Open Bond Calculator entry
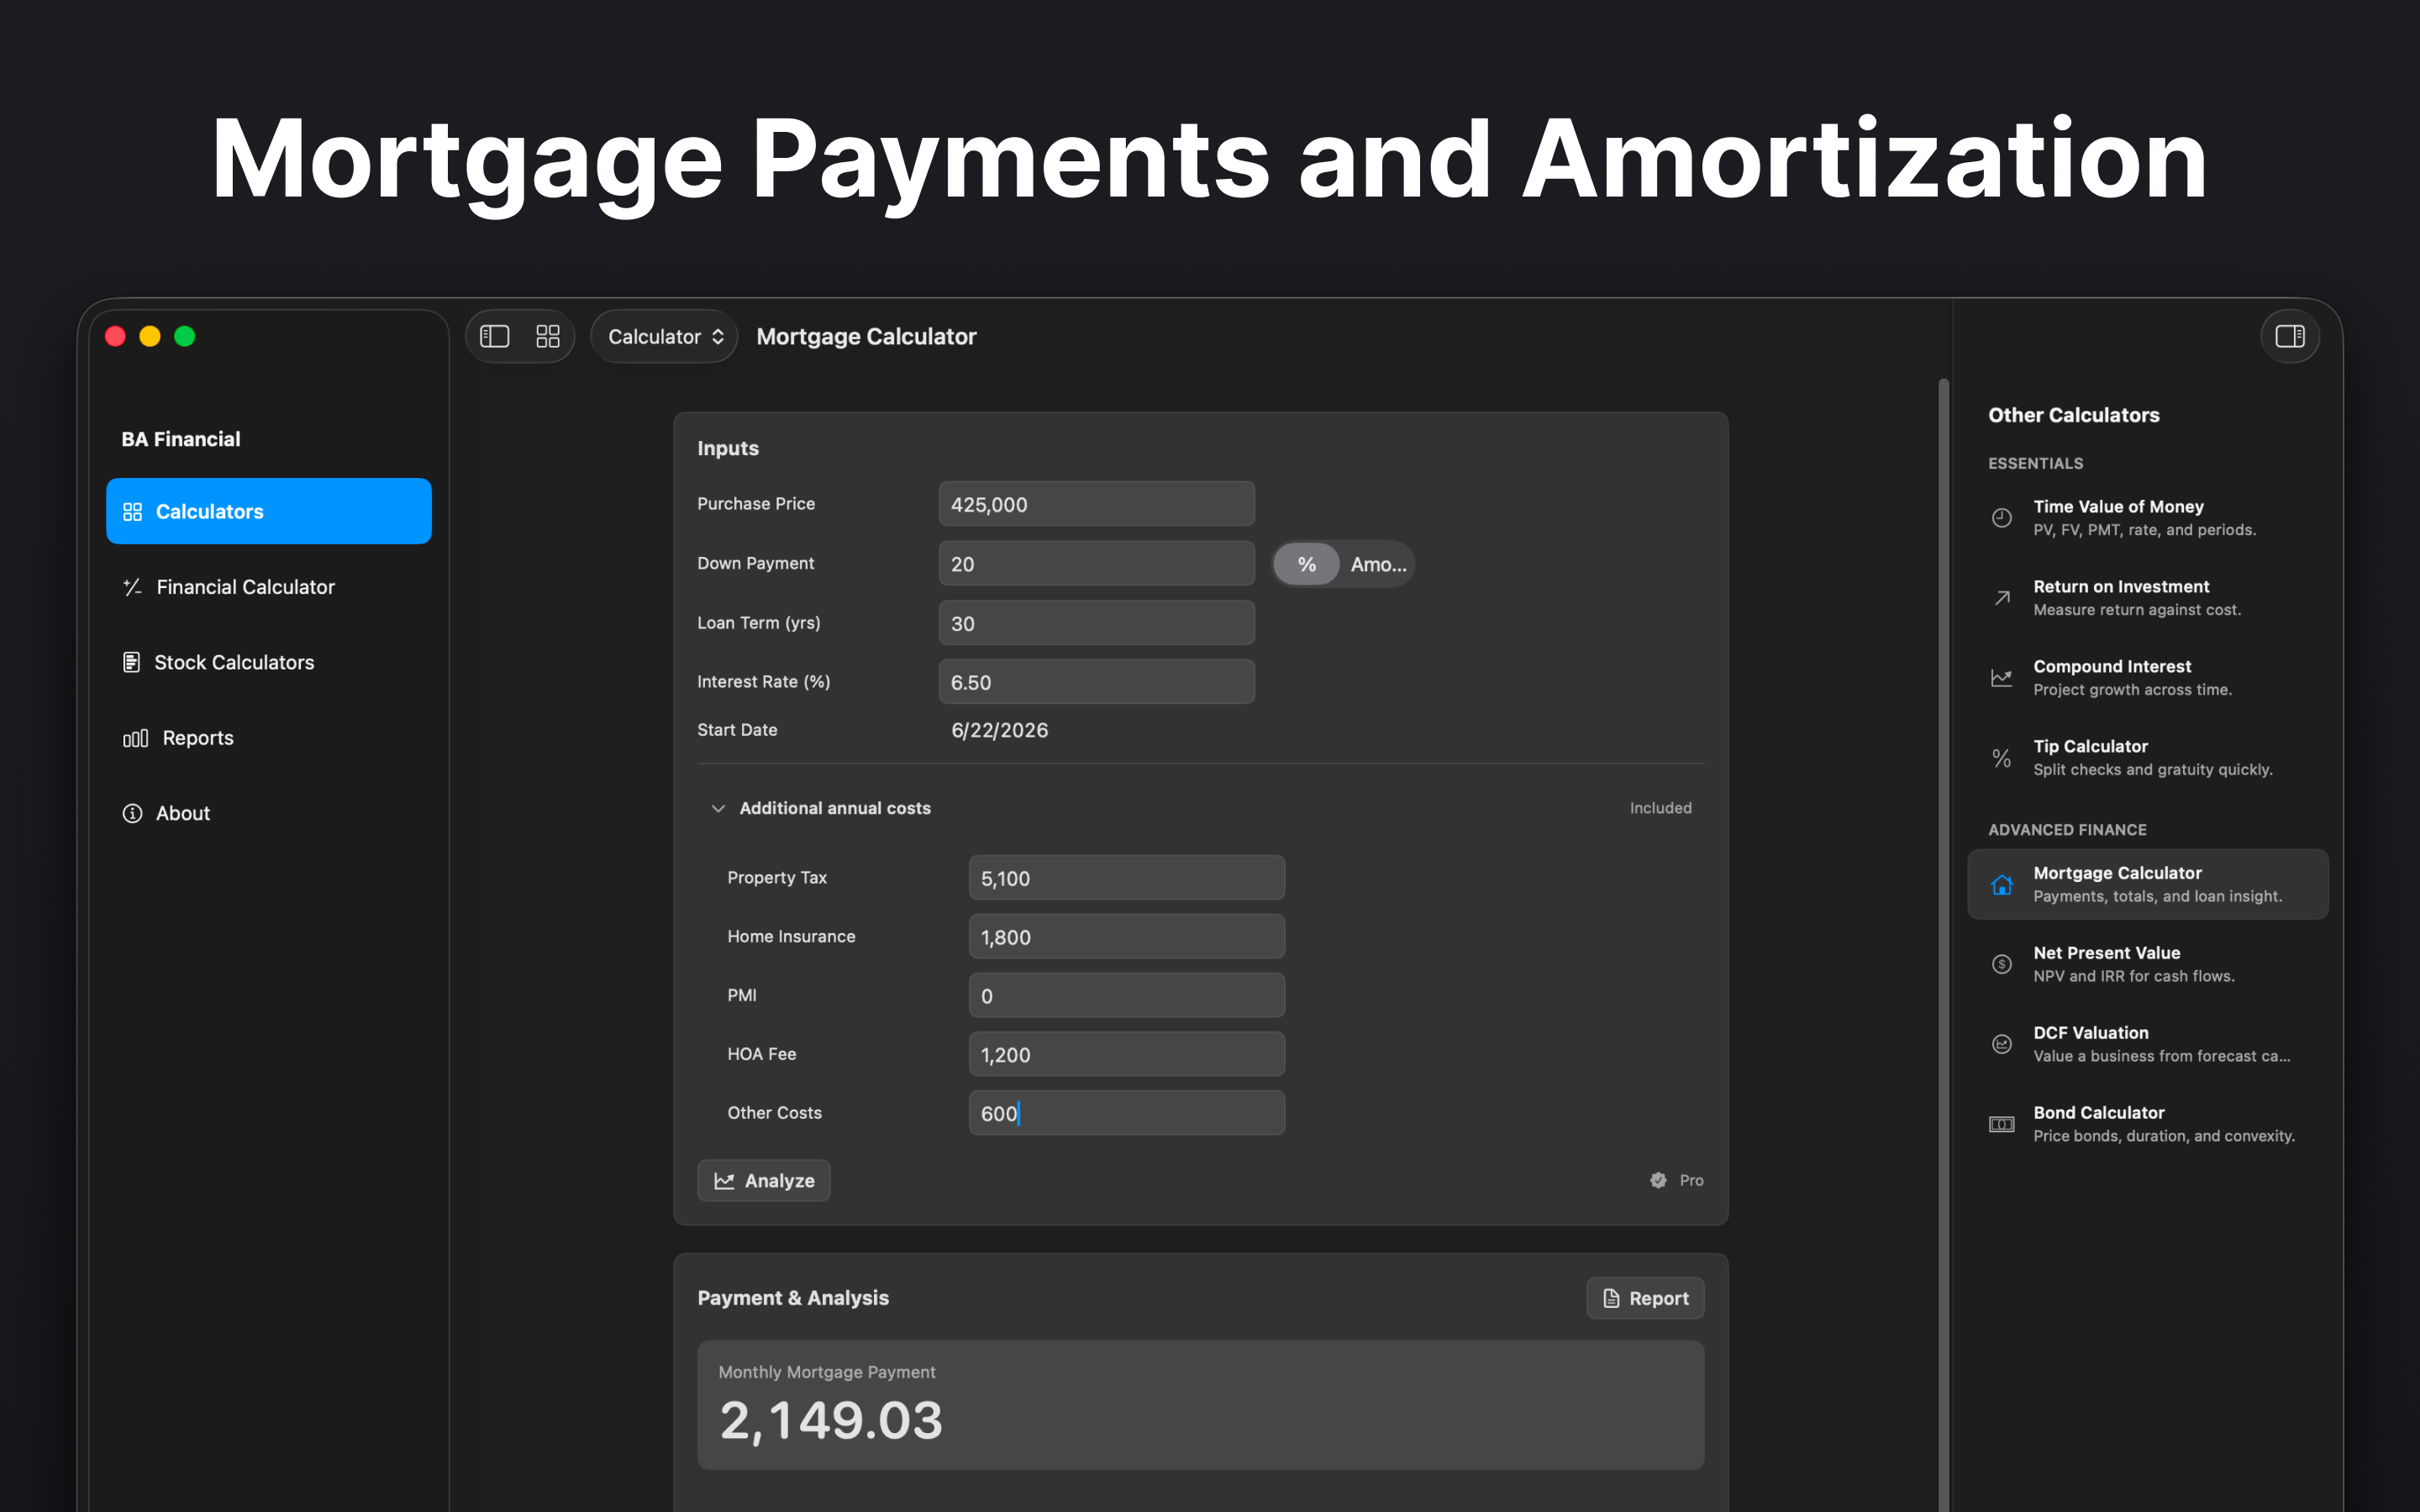Viewport: 2420px width, 1512px height. [2148, 1124]
